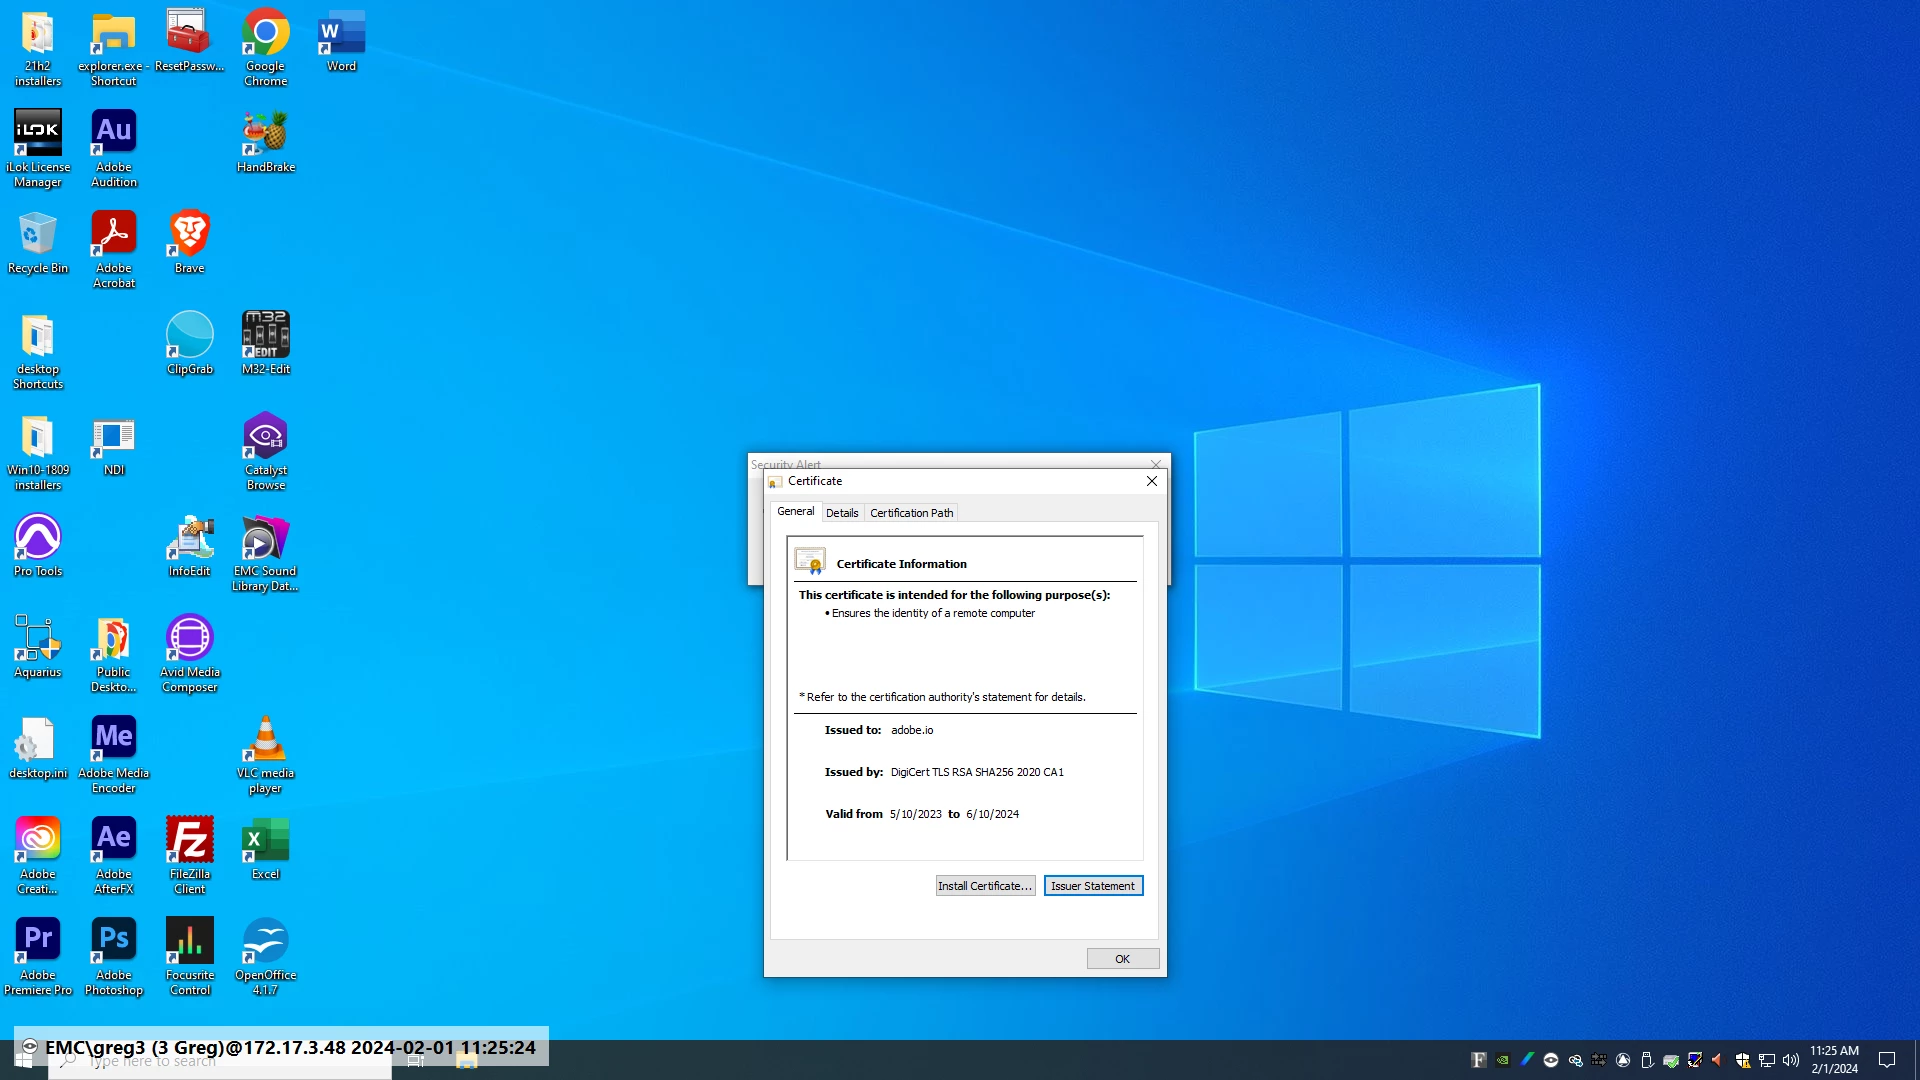1920x1080 pixels.
Task: Click the Avid Media Composer icon
Action: click(x=190, y=652)
